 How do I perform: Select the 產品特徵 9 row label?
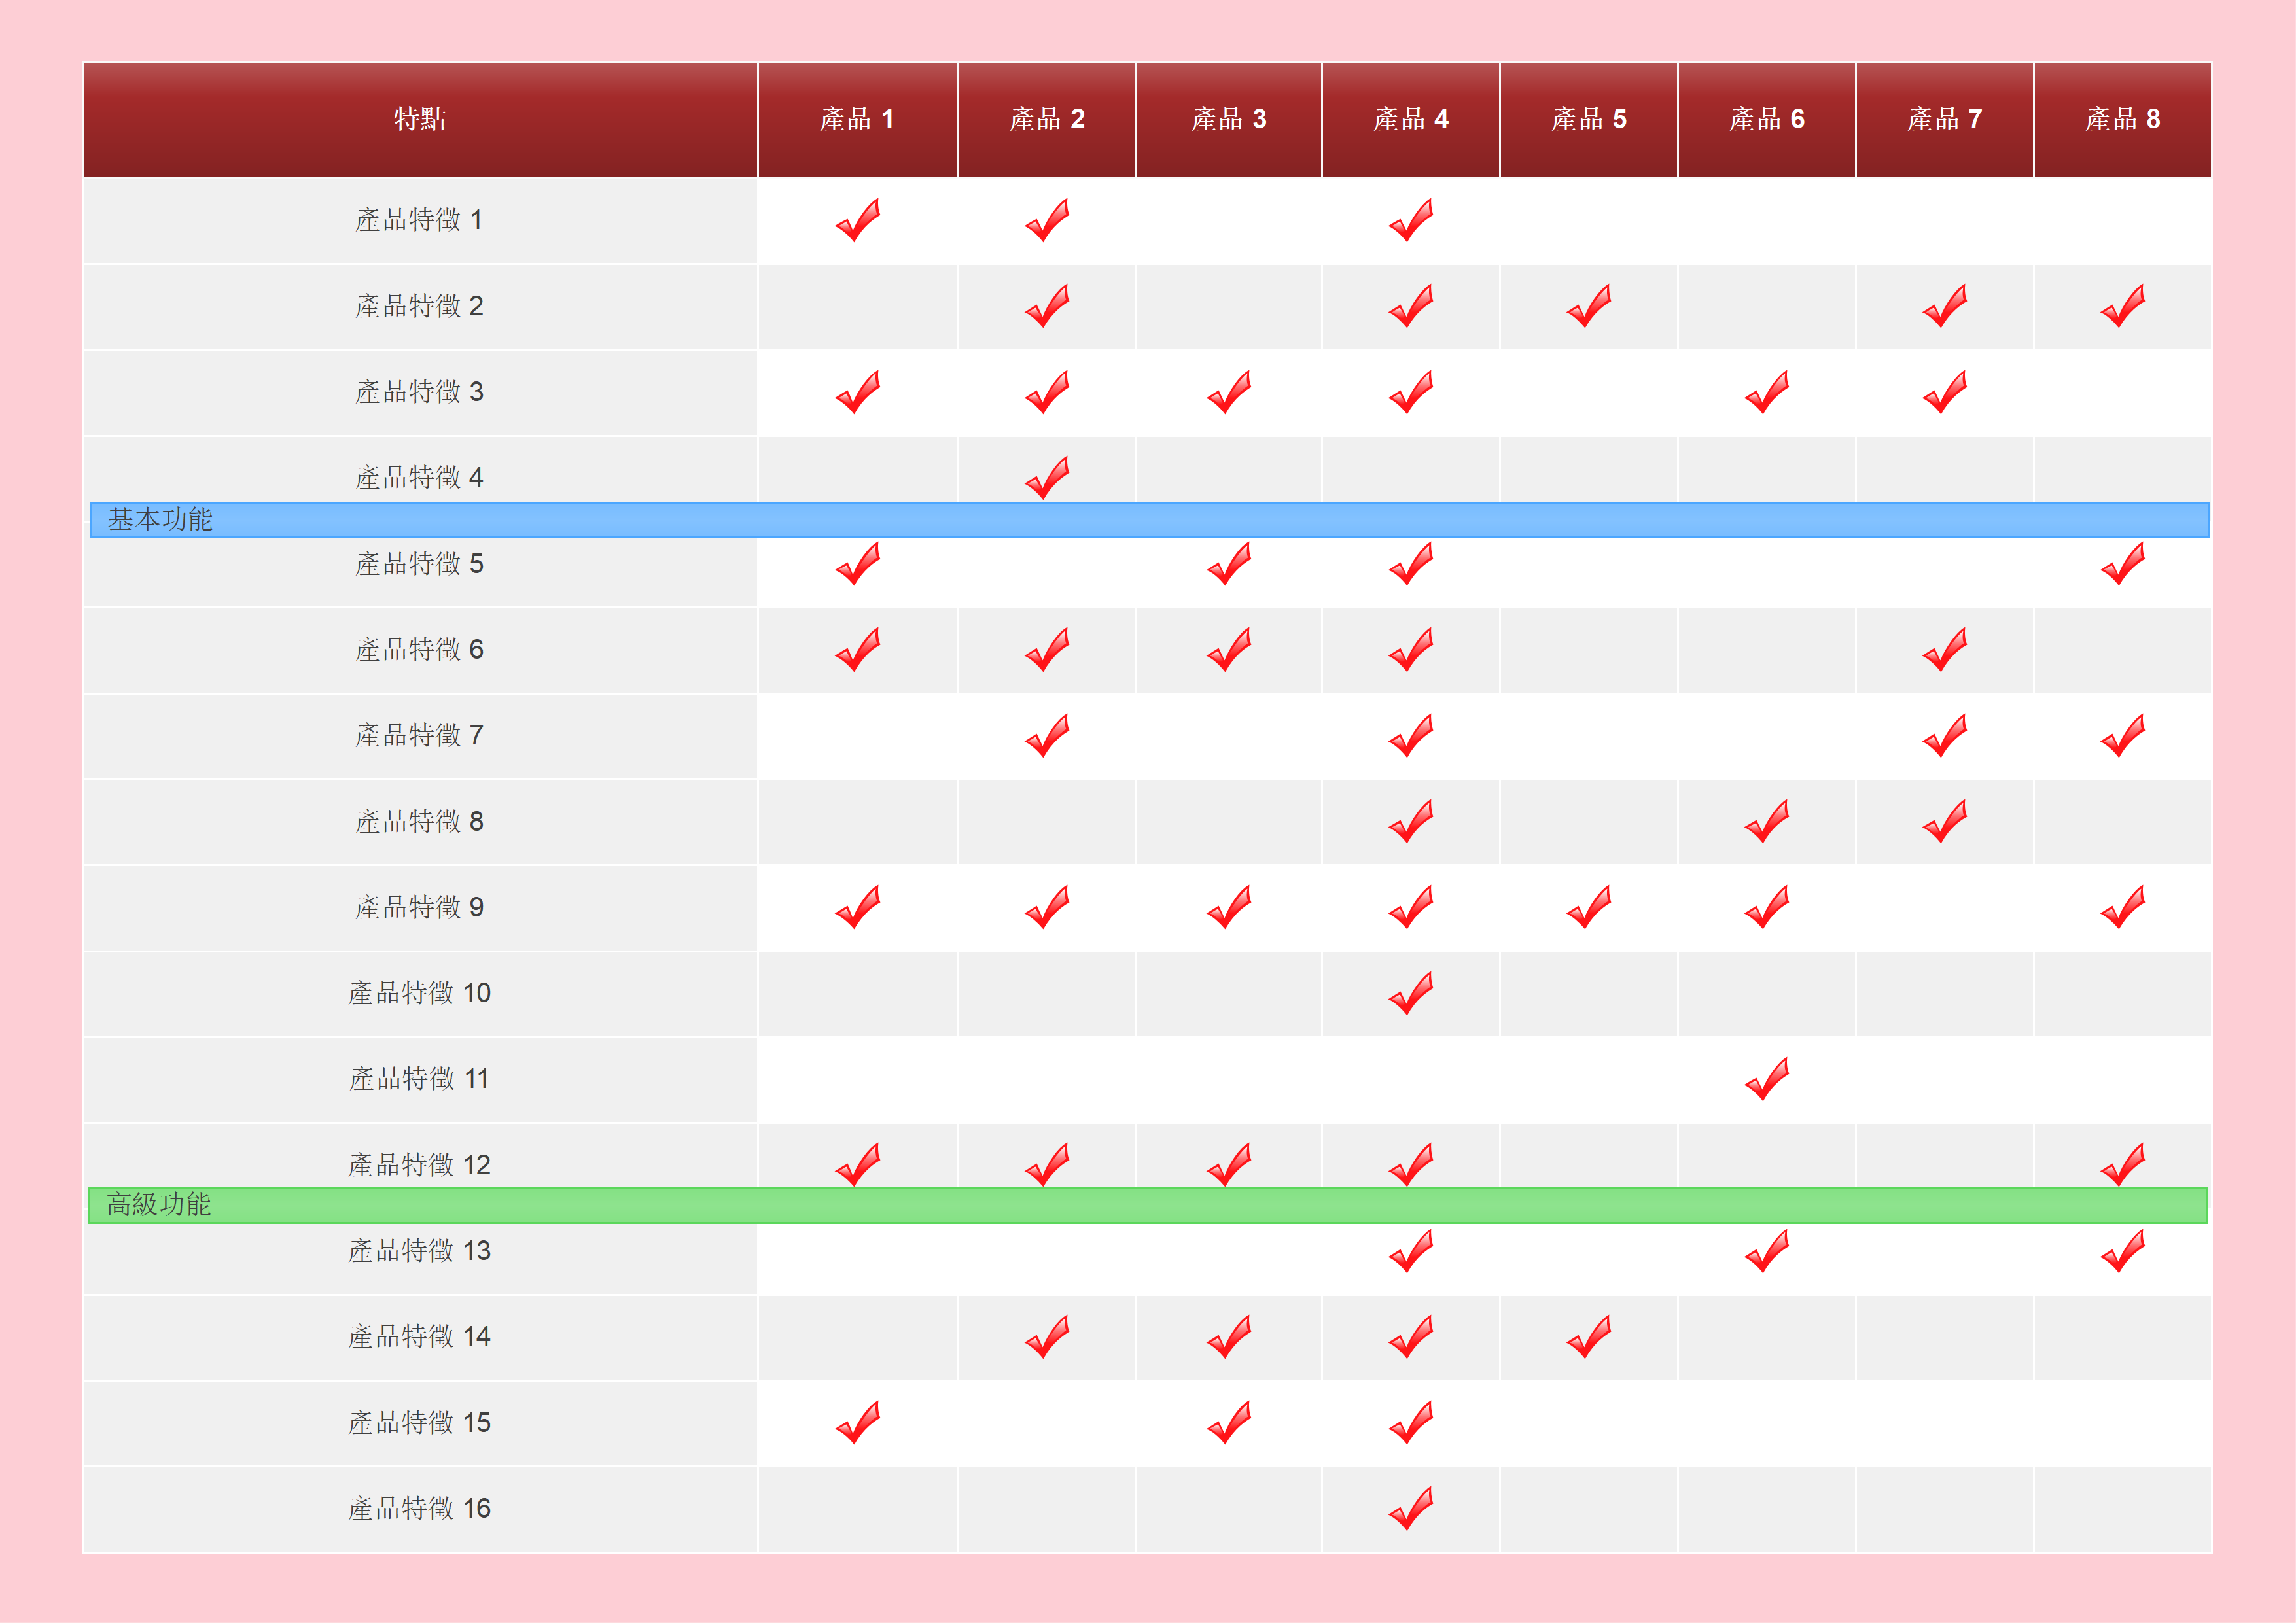(420, 908)
